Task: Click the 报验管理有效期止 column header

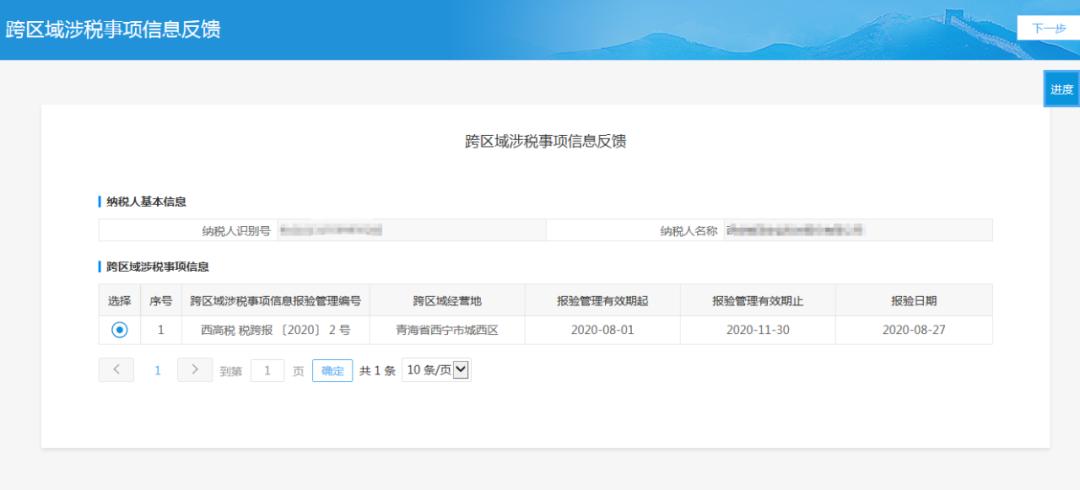Action: 757,300
